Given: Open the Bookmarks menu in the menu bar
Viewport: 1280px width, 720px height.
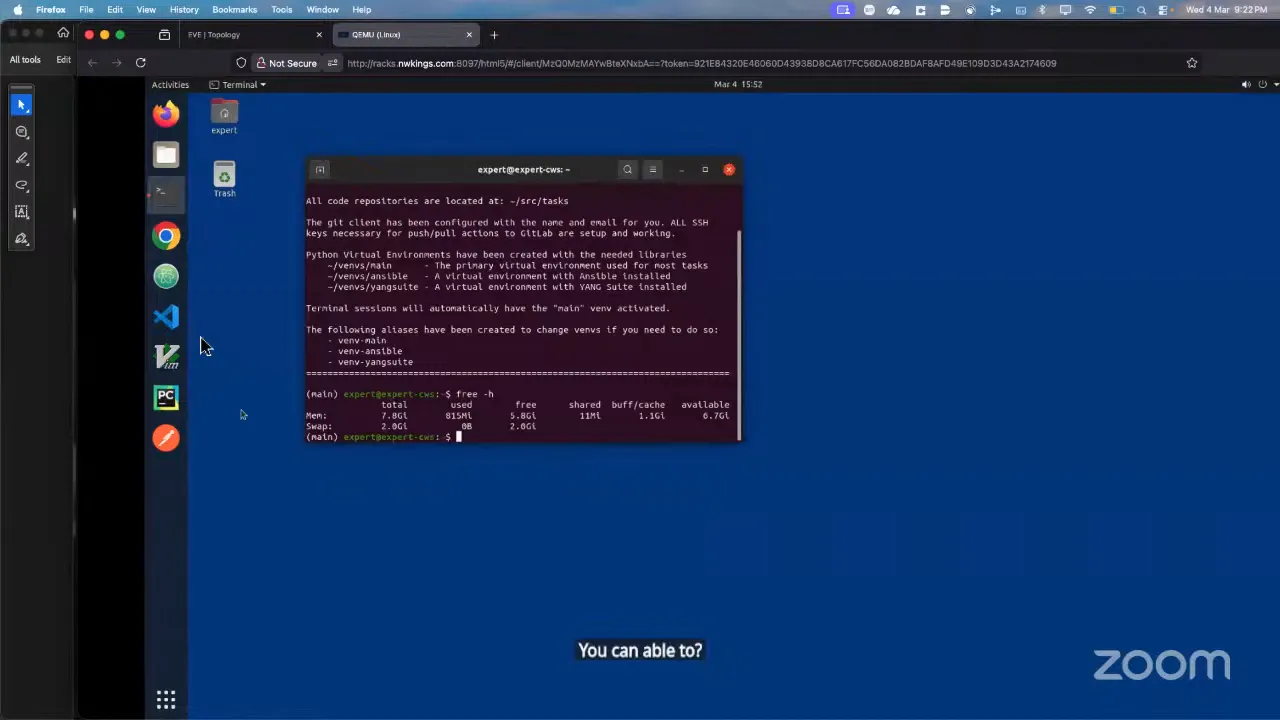Looking at the screenshot, I should pyautogui.click(x=234, y=9).
